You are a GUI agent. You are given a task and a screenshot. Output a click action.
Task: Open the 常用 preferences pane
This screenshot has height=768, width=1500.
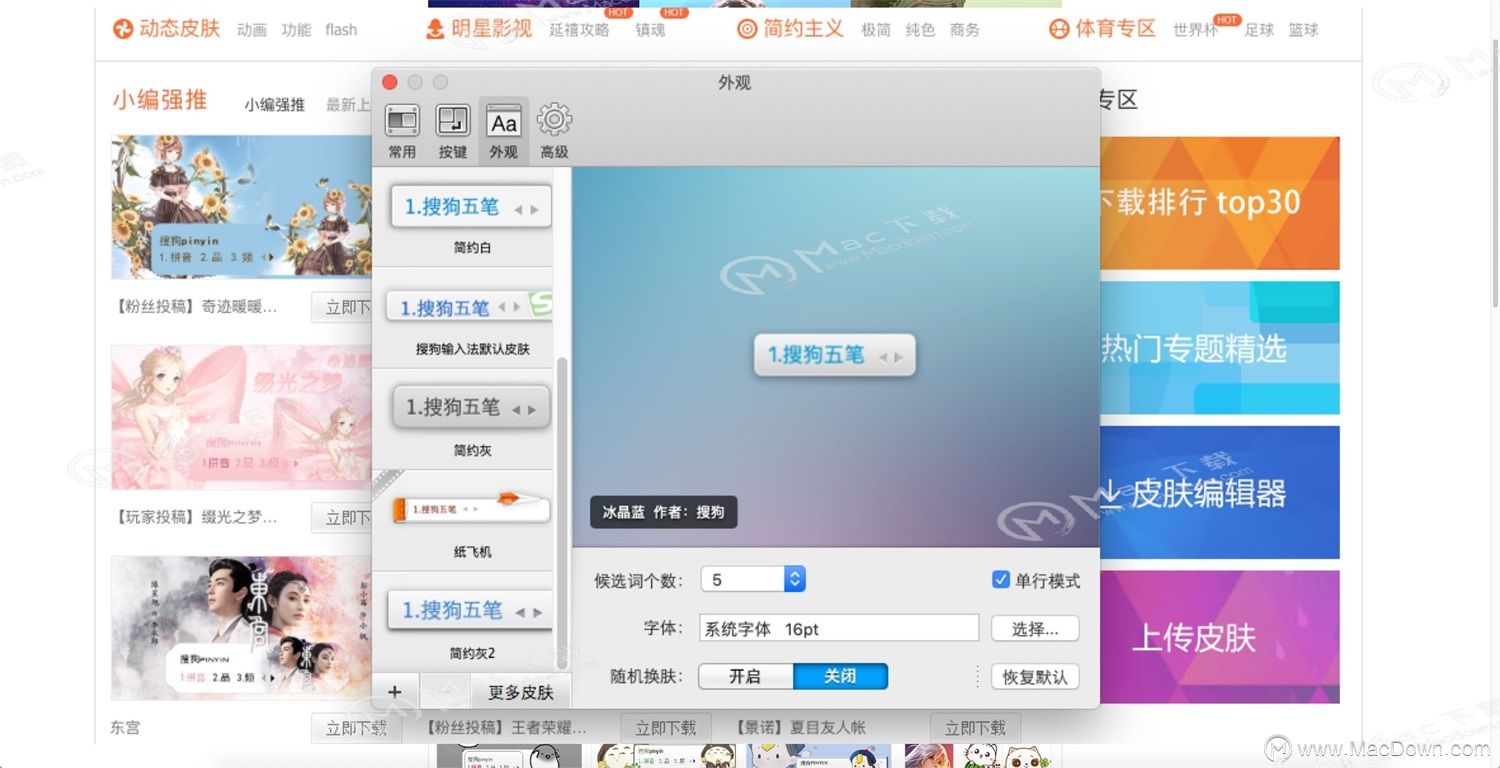402,131
